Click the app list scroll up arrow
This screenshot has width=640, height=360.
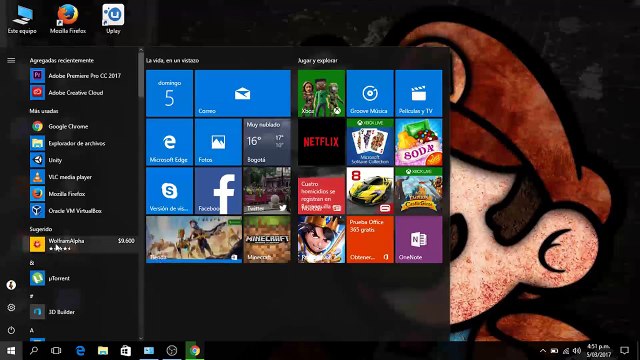click(141, 50)
